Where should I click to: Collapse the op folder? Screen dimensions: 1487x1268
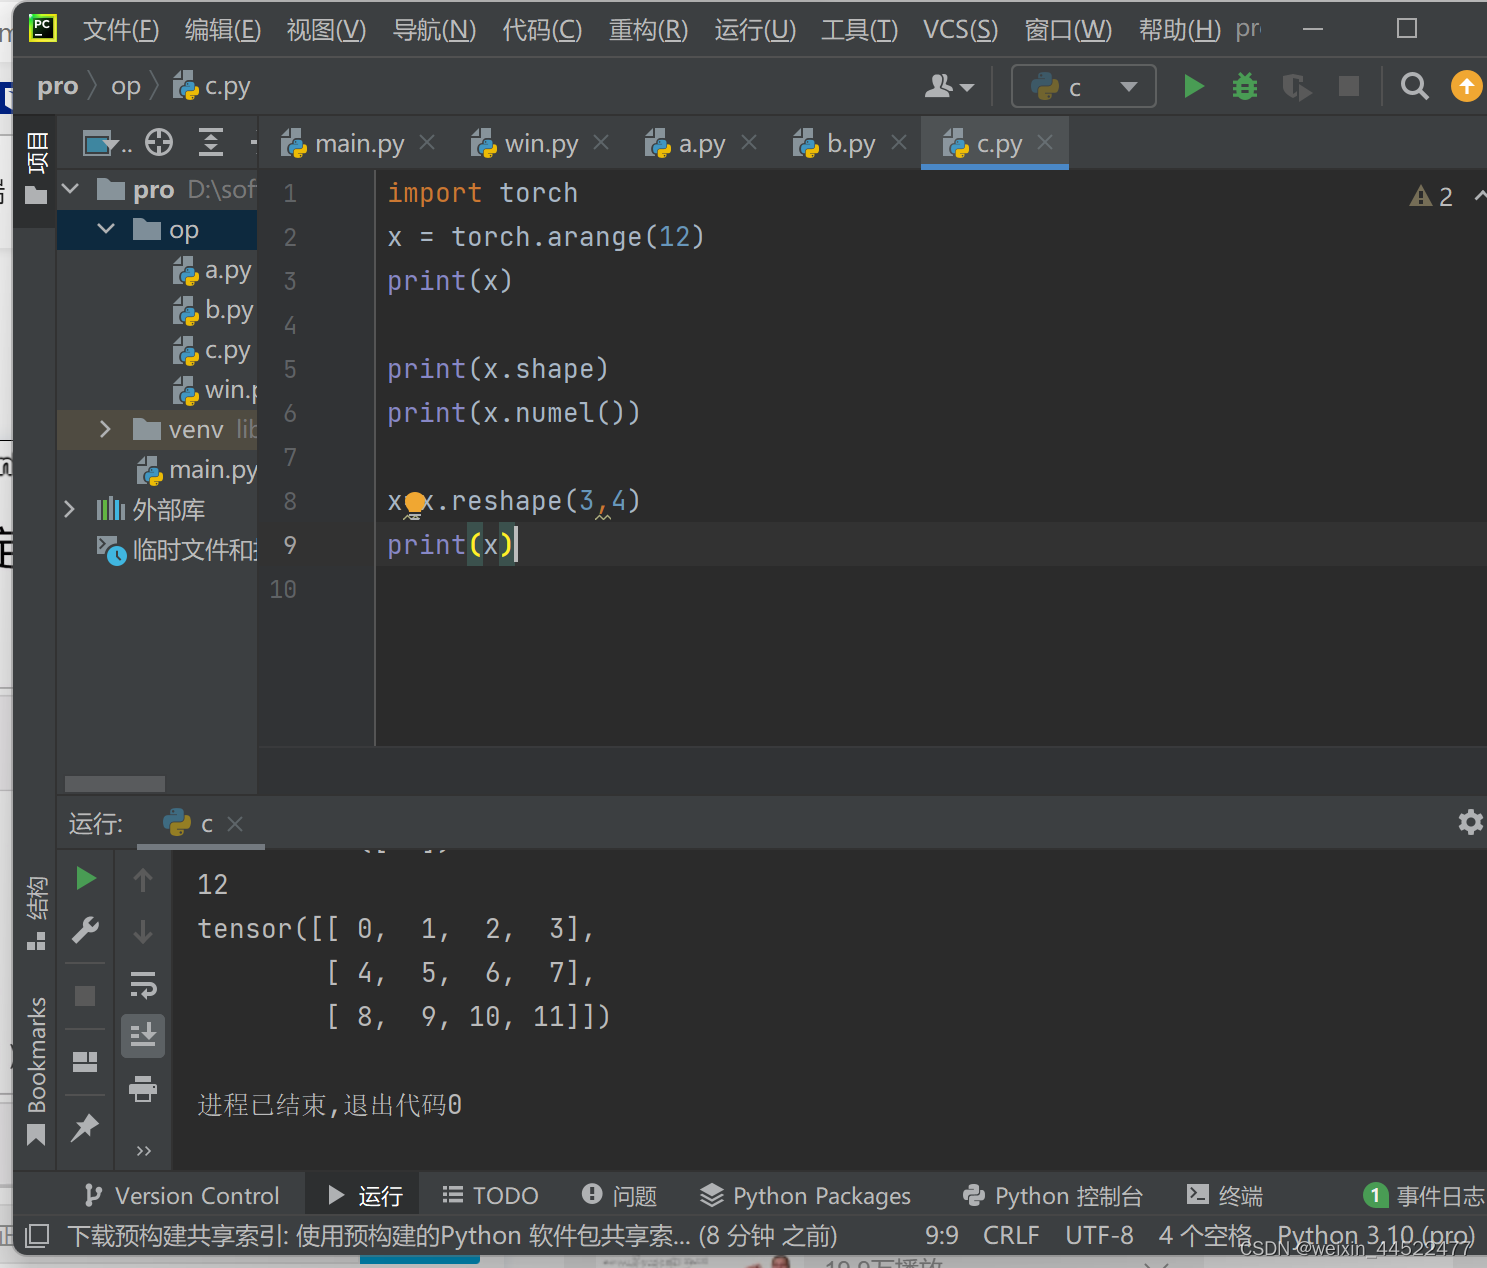(x=106, y=229)
